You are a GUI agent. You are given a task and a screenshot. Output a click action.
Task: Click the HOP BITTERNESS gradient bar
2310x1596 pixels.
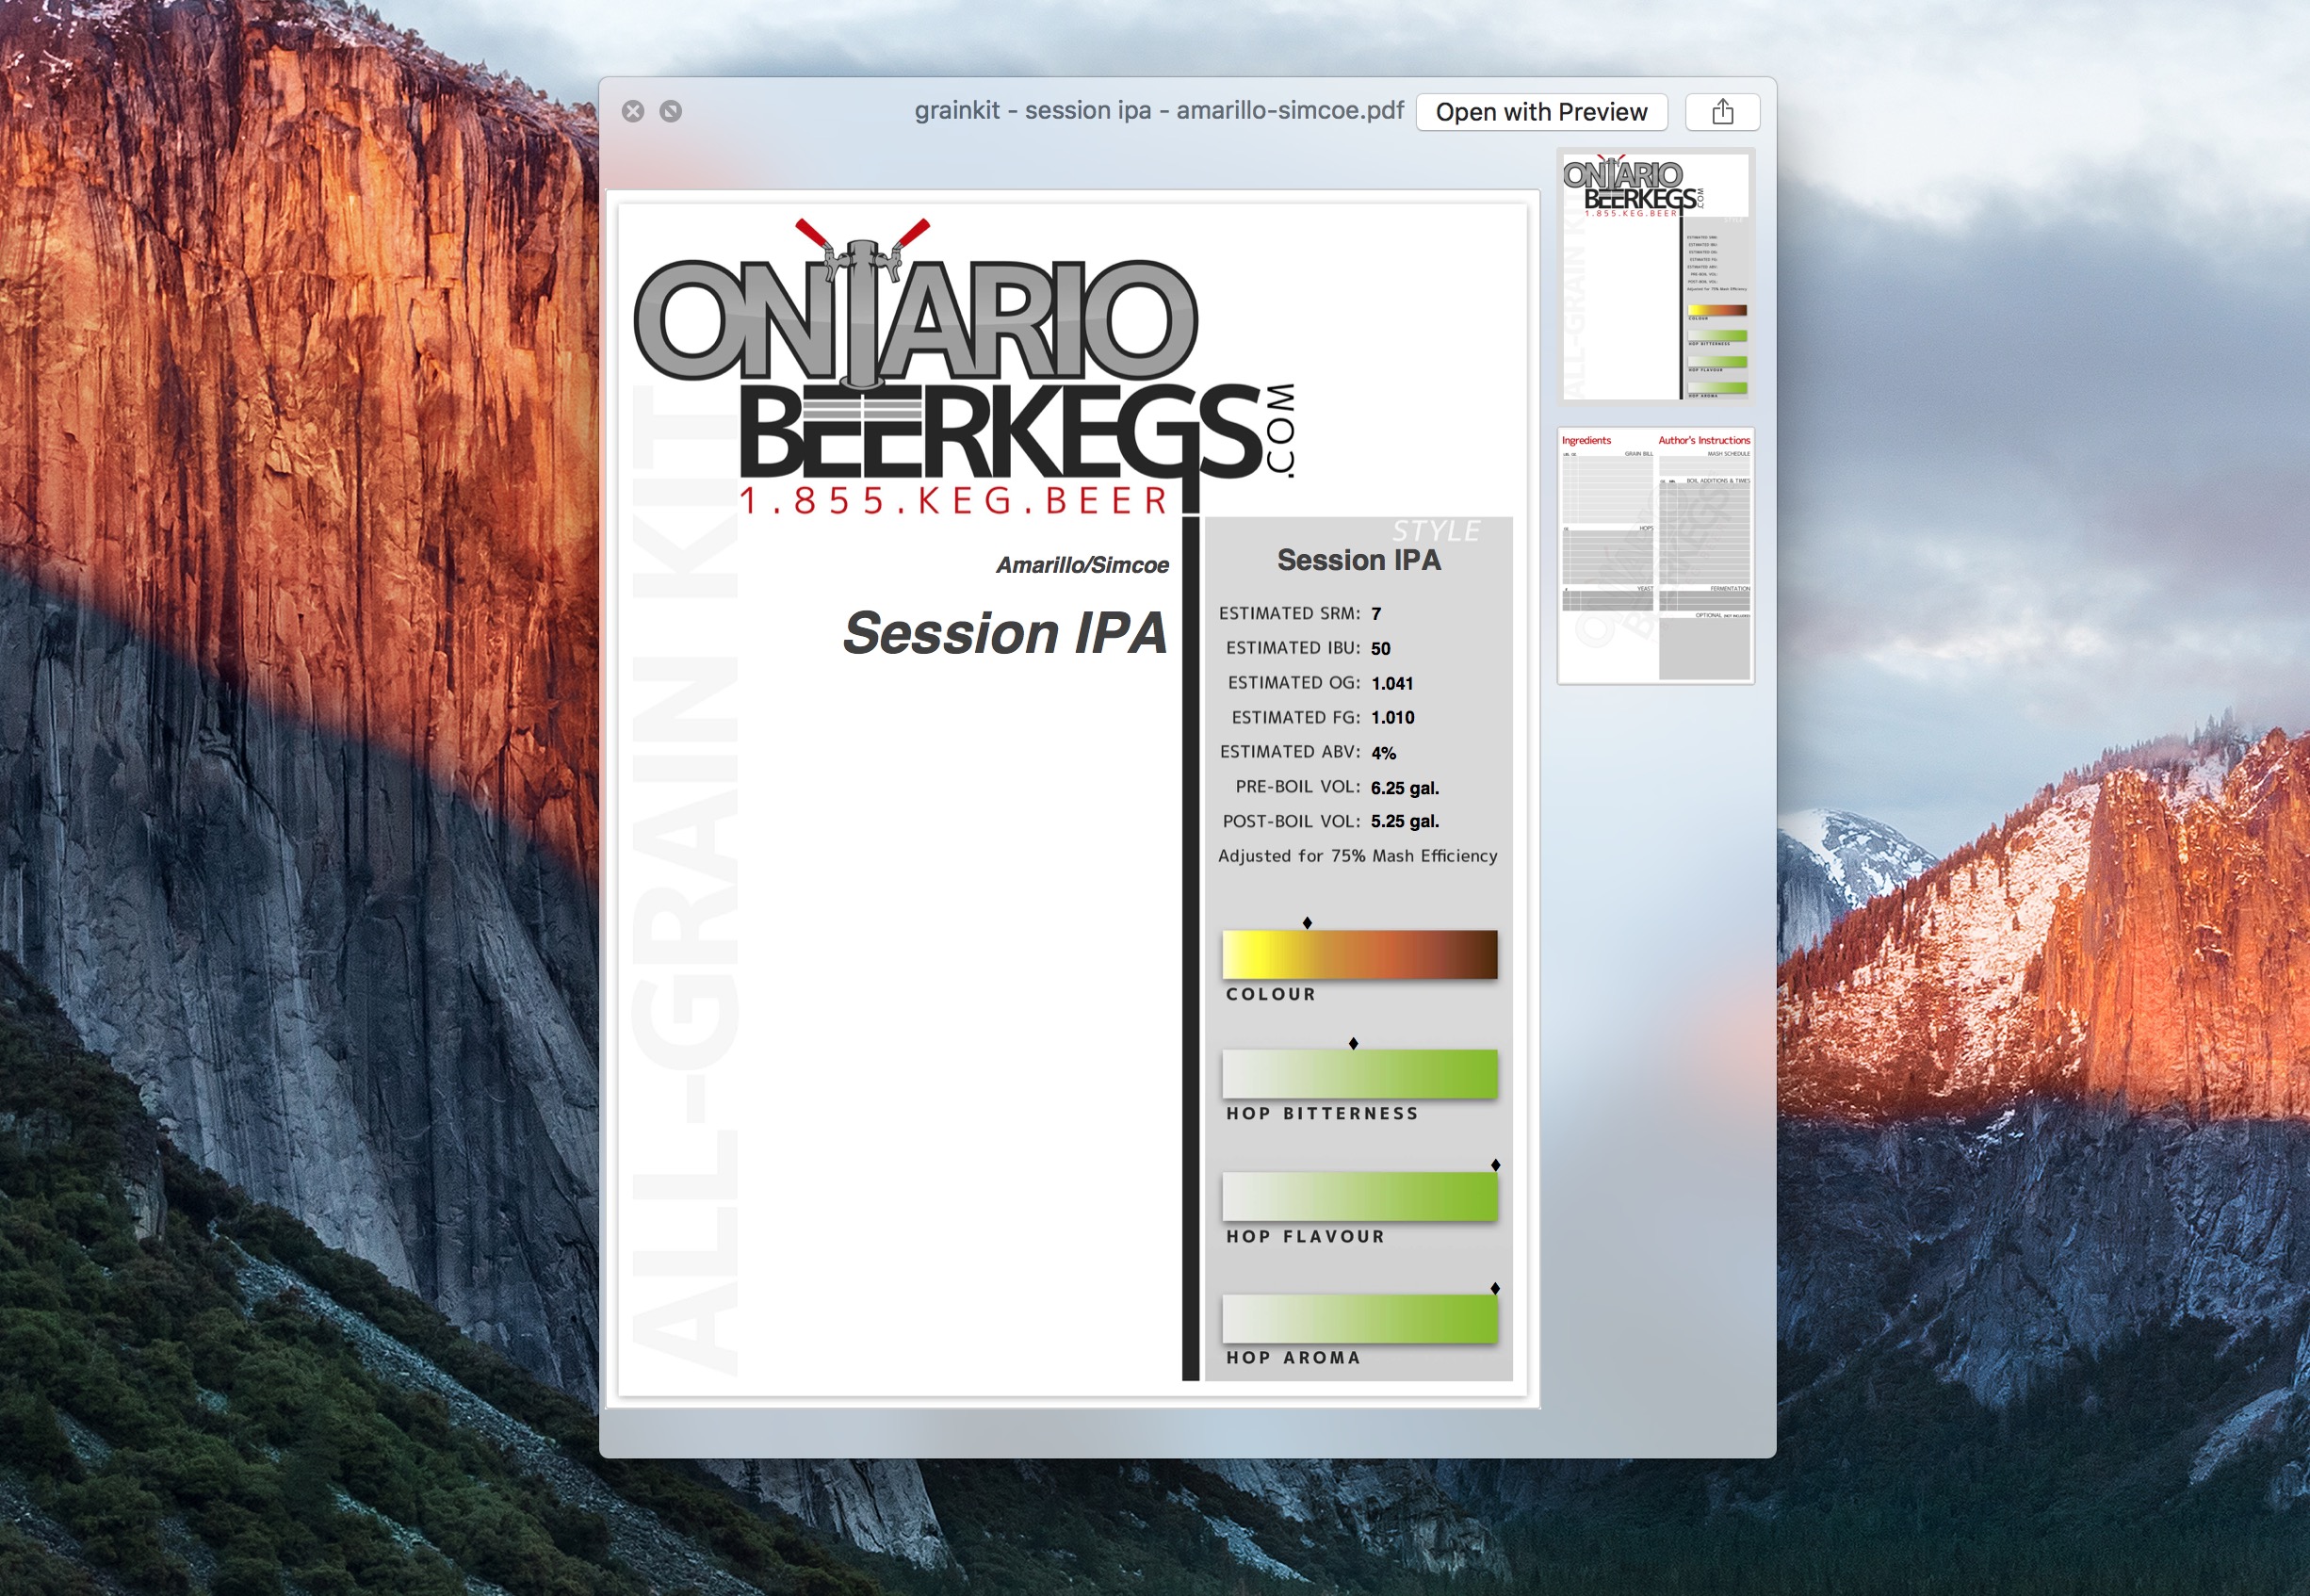pyautogui.click(x=1359, y=1074)
